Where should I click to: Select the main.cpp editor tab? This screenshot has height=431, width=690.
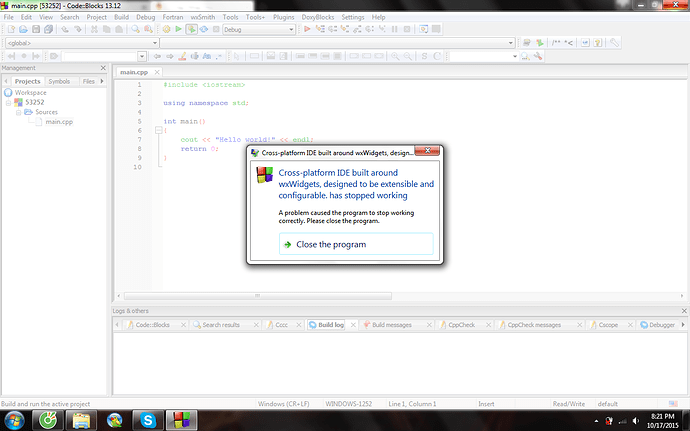click(x=134, y=72)
